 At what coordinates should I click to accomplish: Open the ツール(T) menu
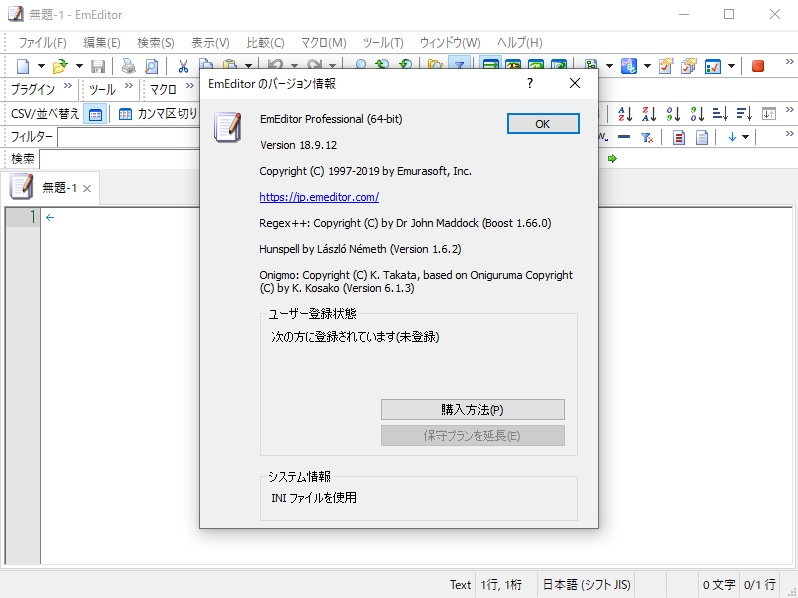(x=383, y=43)
